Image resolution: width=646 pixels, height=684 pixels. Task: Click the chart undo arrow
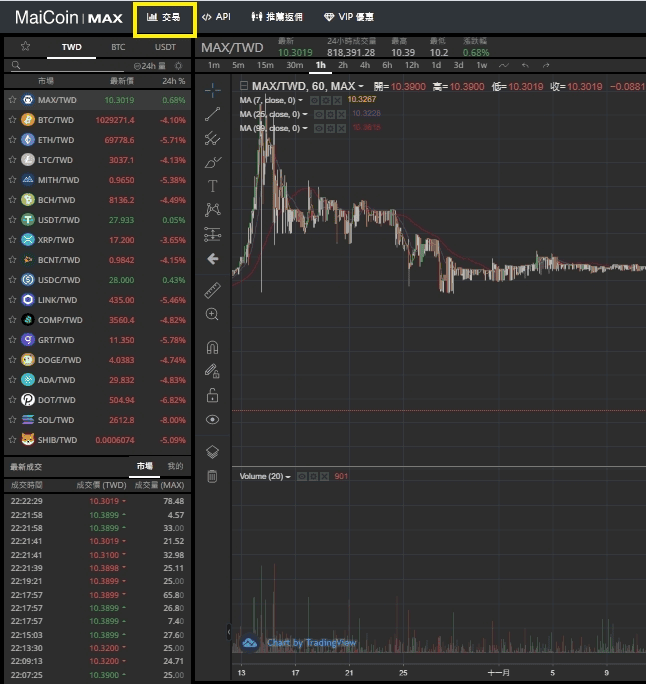point(525,65)
